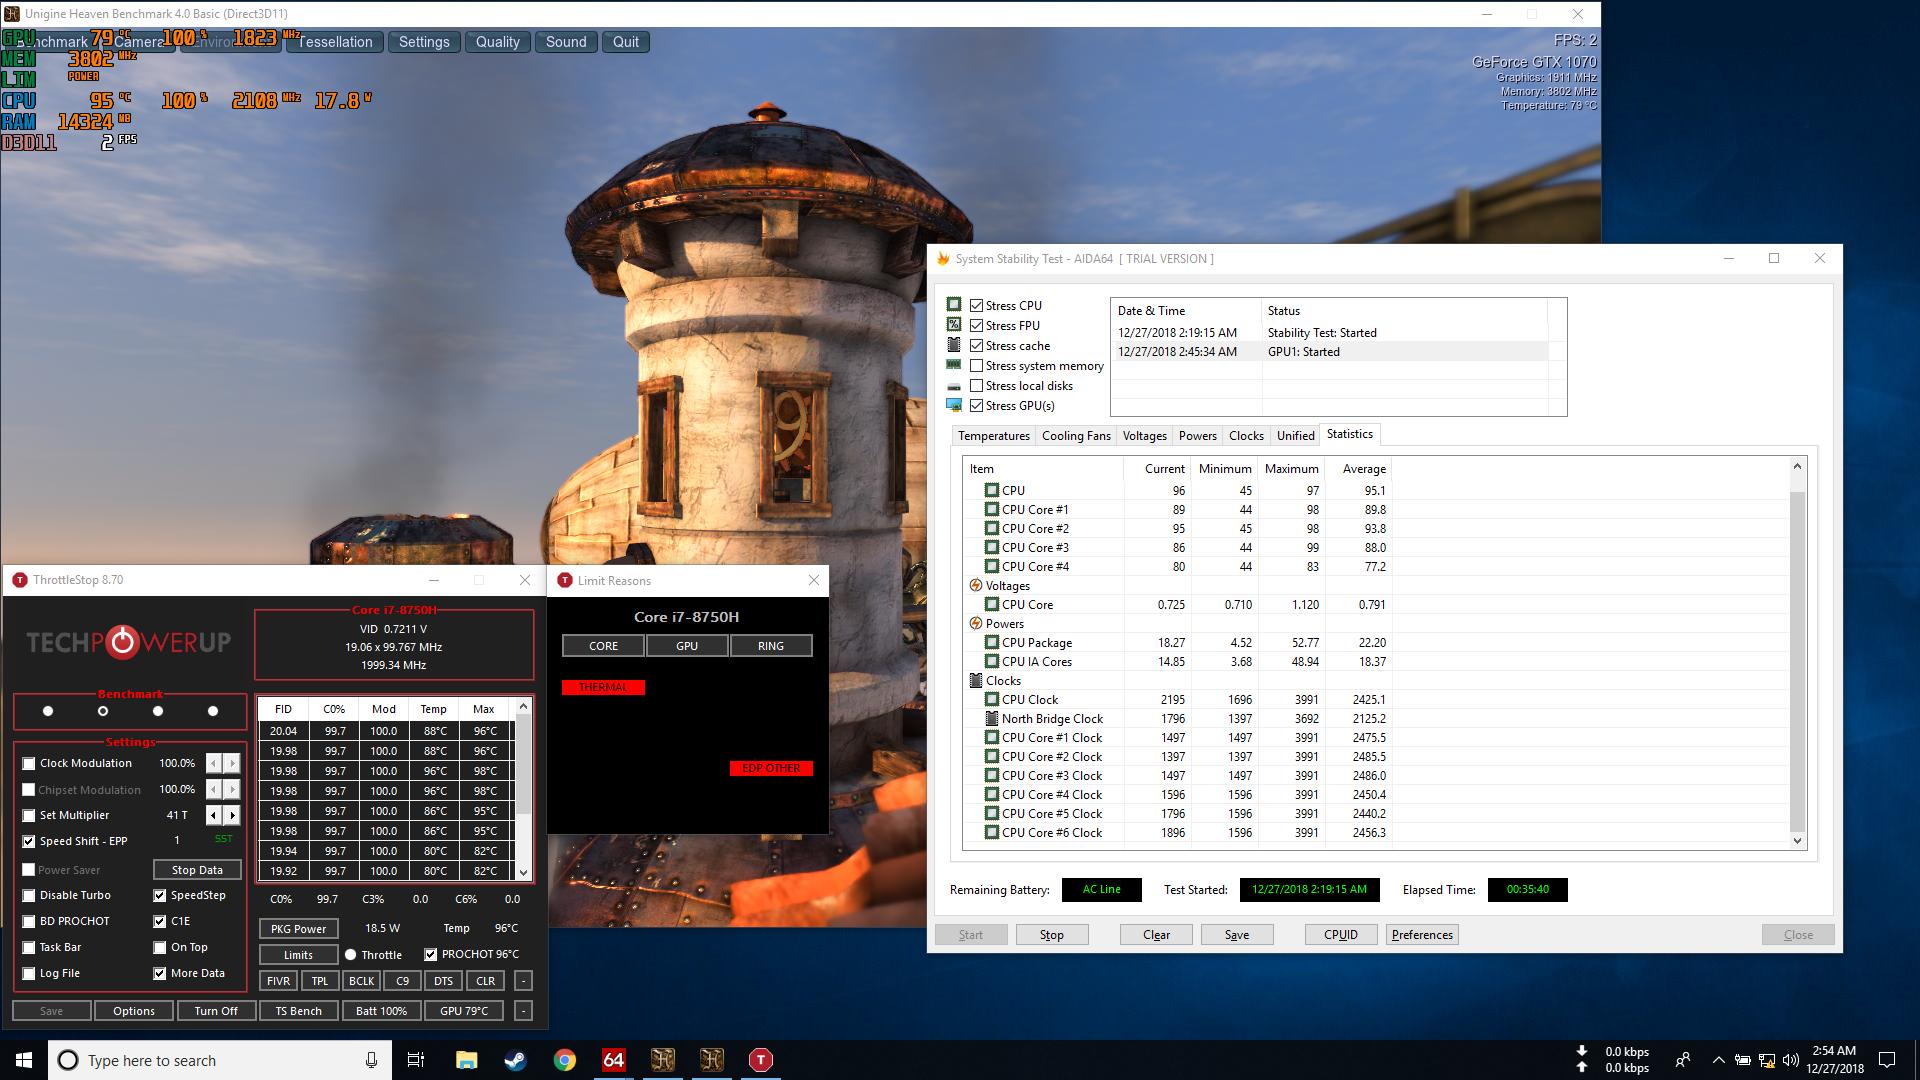
Task: Open TS Bench in ThrottleStop
Action: coord(298,1011)
